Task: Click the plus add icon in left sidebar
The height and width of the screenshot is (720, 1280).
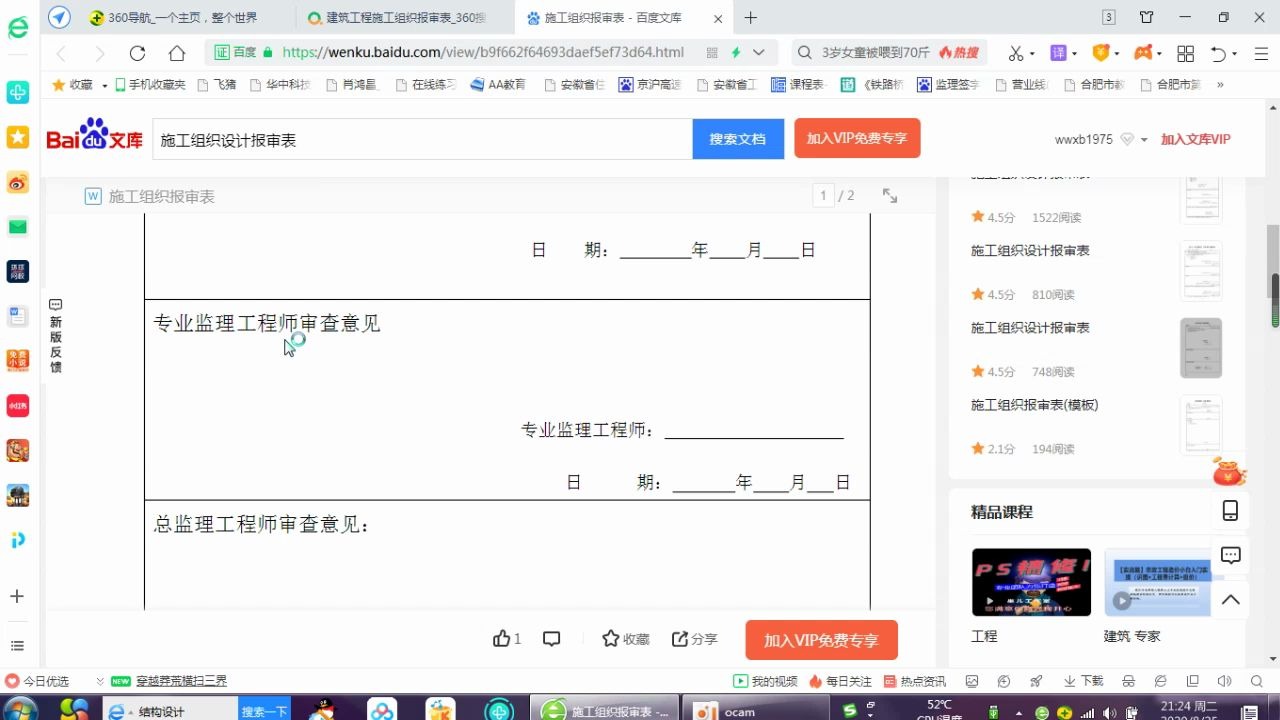Action: [17, 596]
